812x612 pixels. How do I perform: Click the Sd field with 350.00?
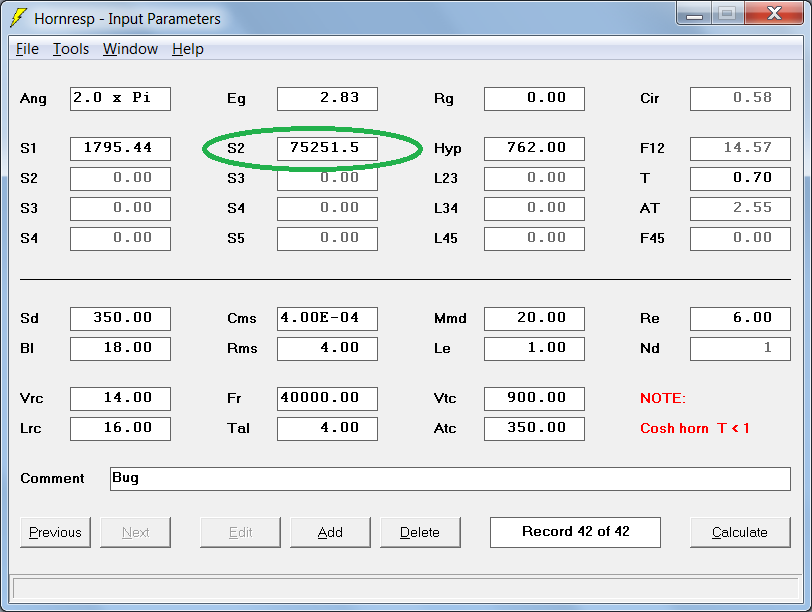(x=120, y=318)
